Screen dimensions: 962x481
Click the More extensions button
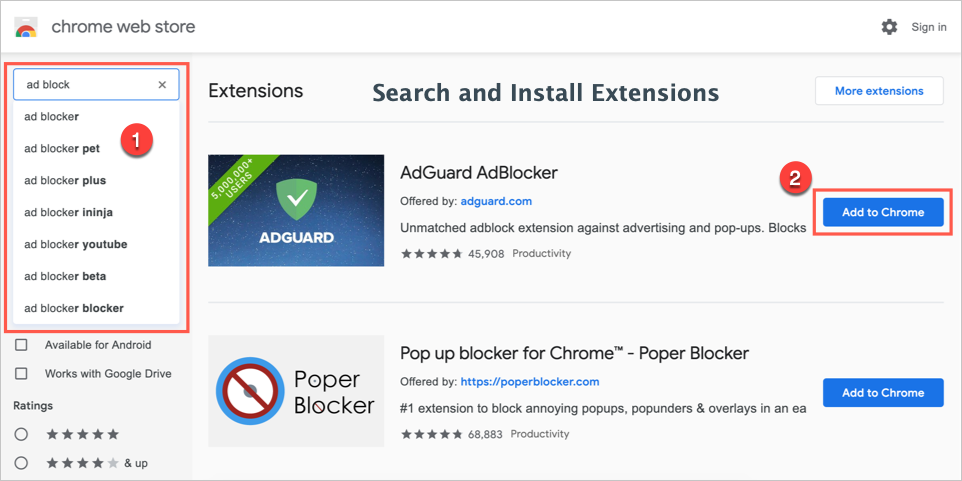tap(878, 91)
